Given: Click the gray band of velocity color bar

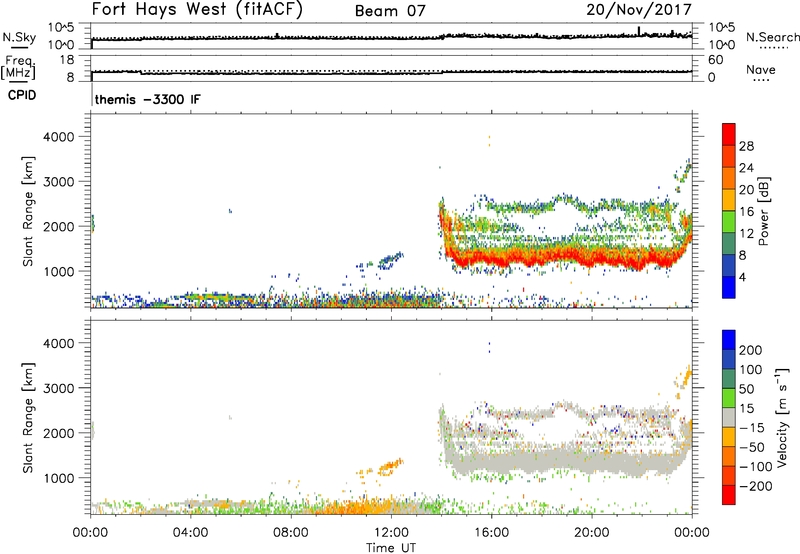Looking at the screenshot, I should pos(728,417).
